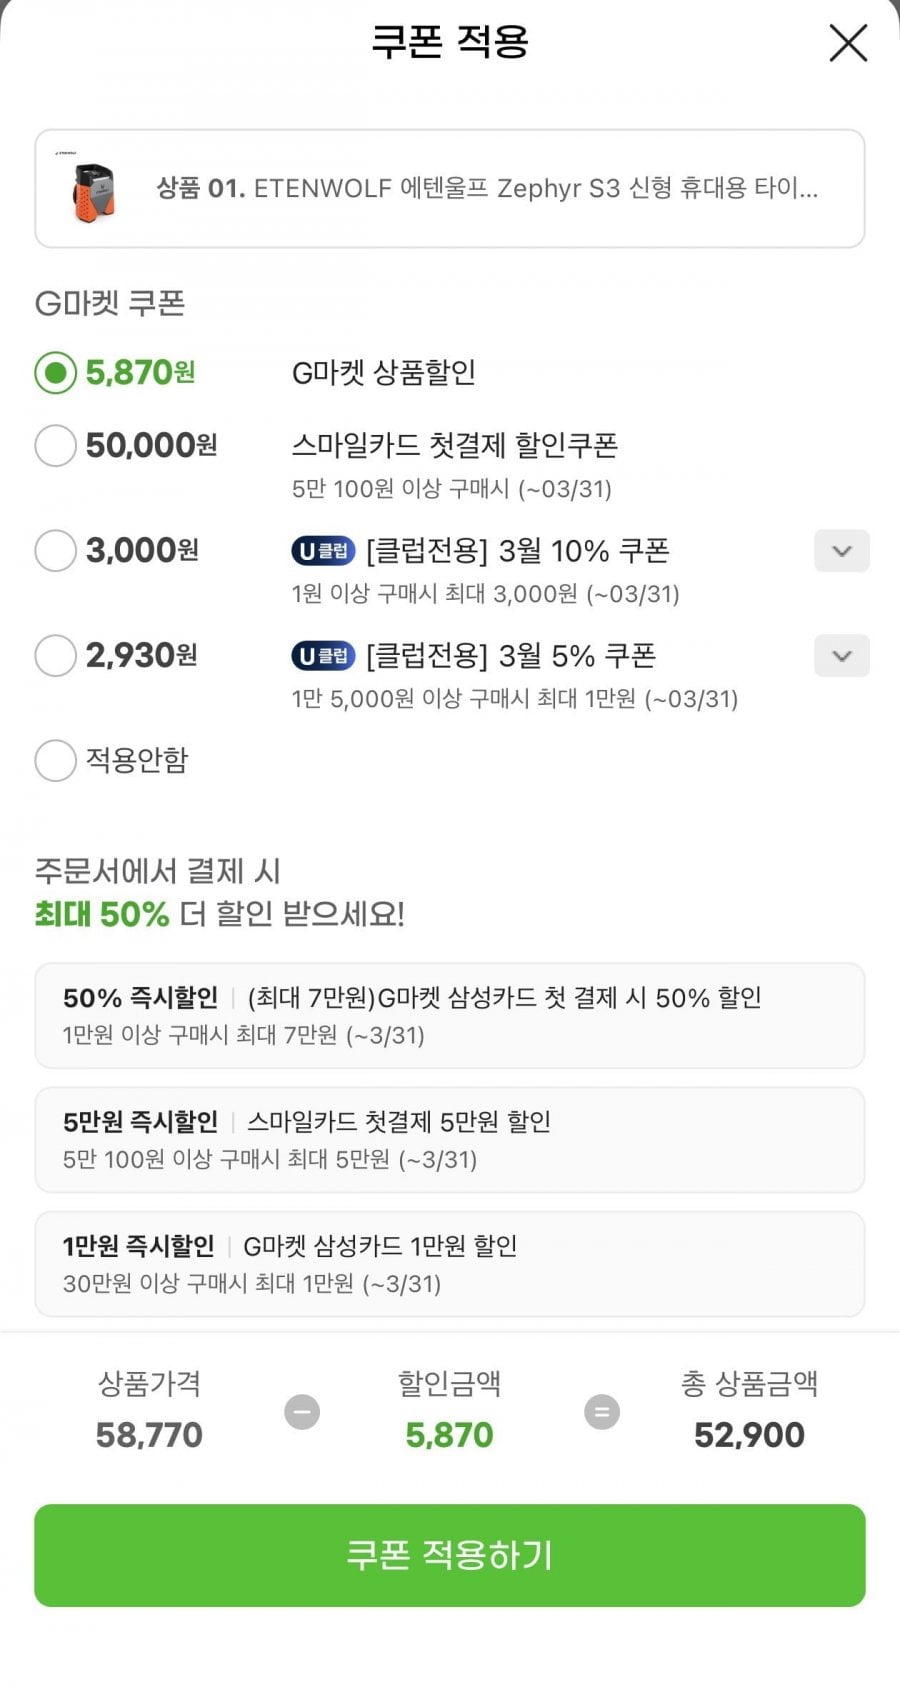This screenshot has height=1697, width=900.
Task: Open the 5만원 즉시할인 스마일카드 offer
Action: [x=449, y=1139]
